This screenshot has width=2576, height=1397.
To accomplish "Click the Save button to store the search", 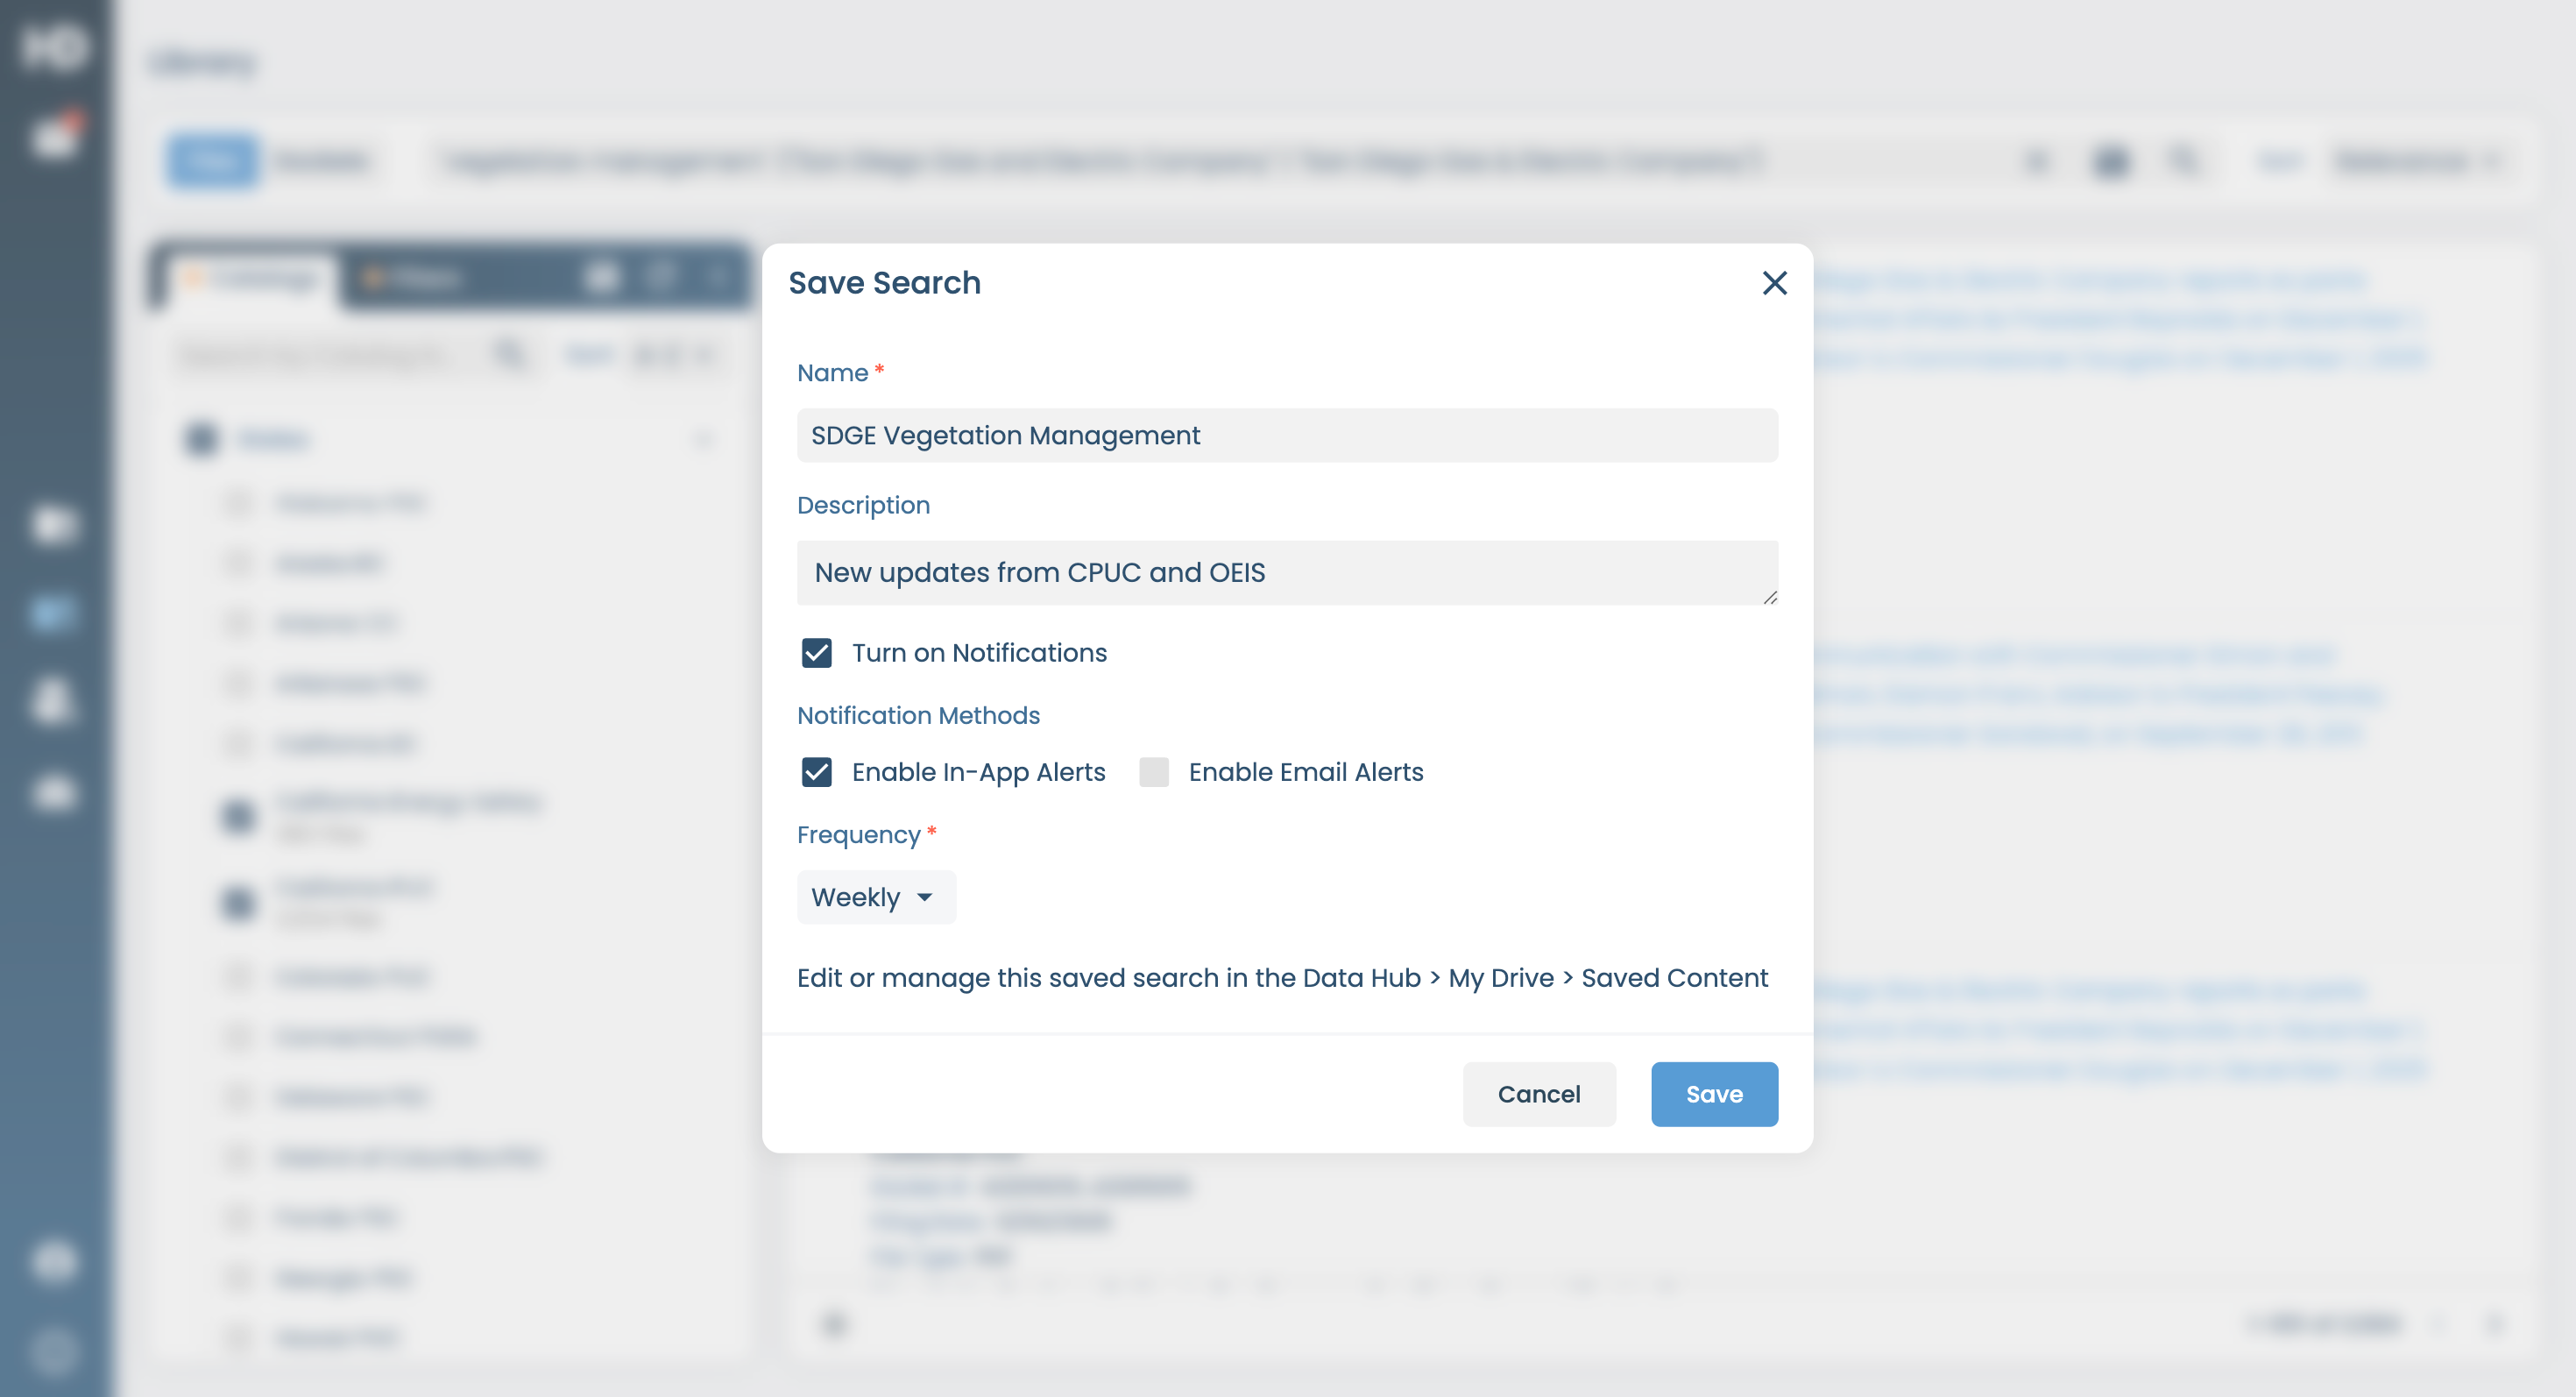I will 1714,1094.
